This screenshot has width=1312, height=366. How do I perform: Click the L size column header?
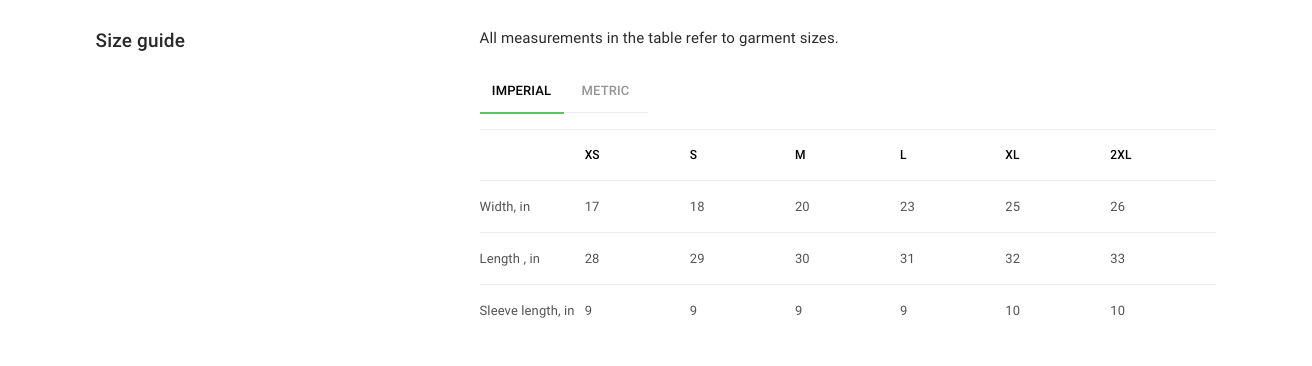[903, 155]
